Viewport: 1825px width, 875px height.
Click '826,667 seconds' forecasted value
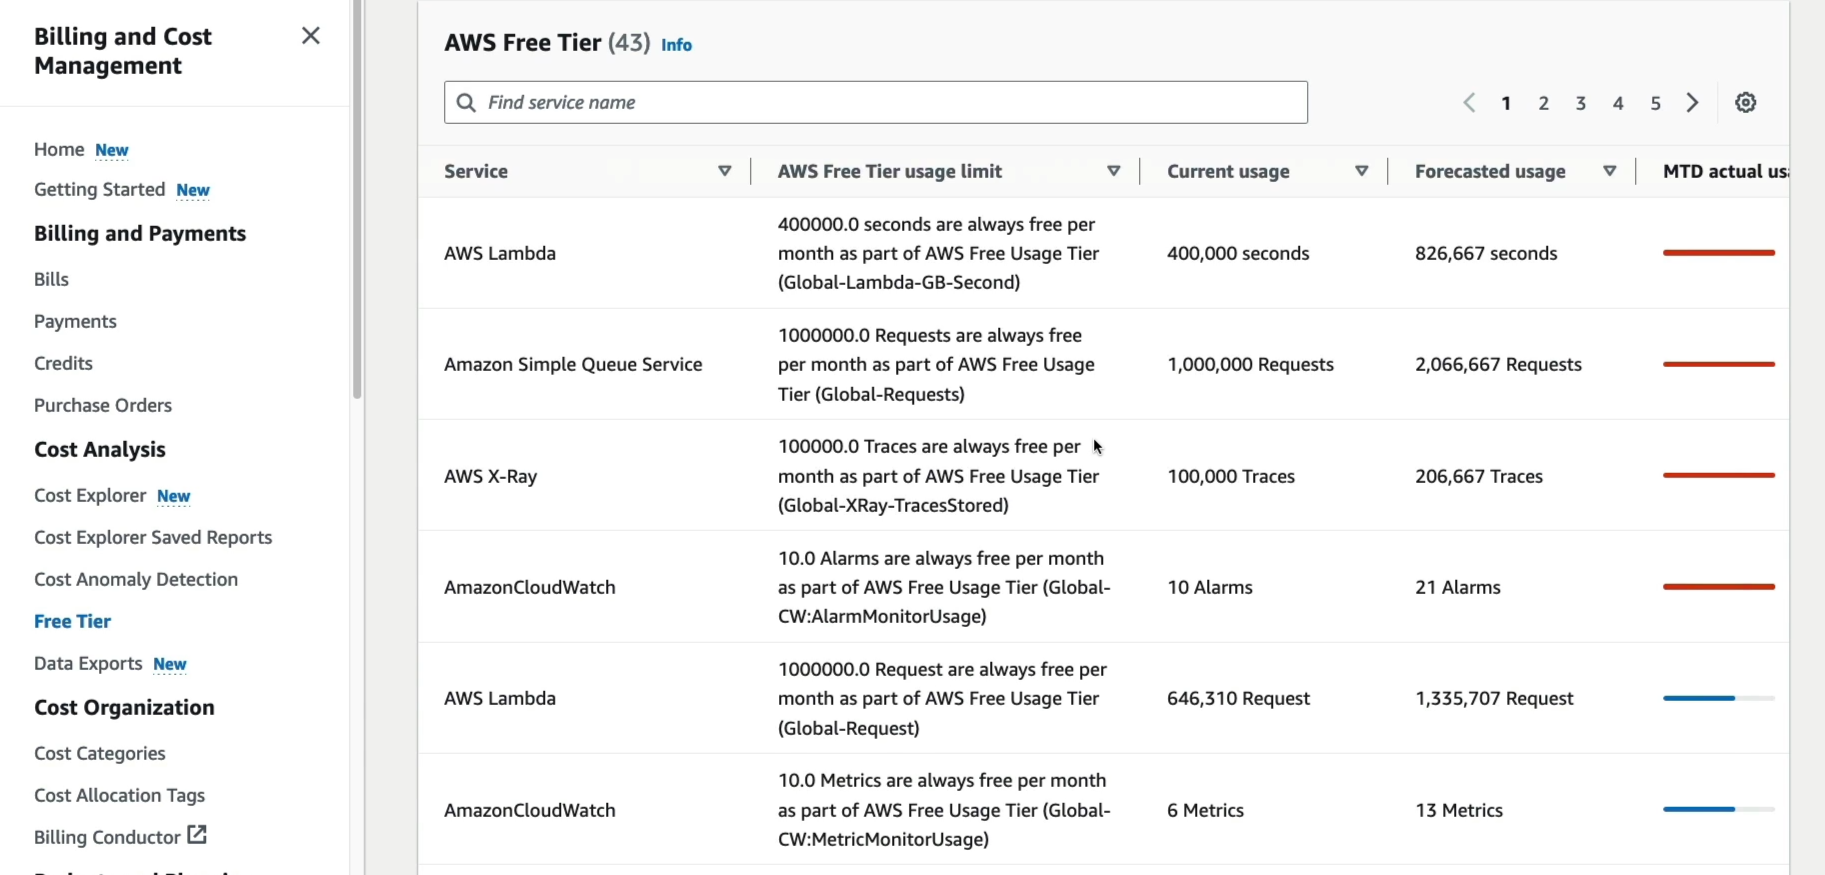[1486, 253]
